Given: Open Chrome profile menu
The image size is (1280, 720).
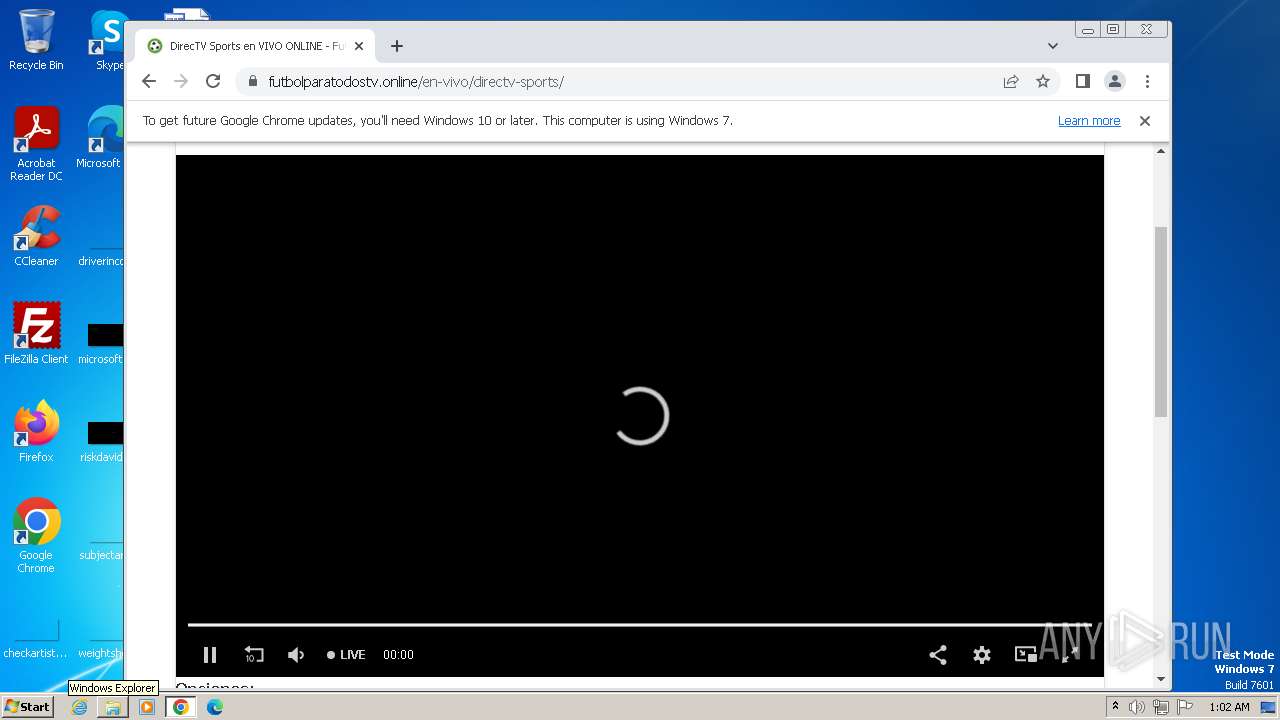Looking at the screenshot, I should point(1115,81).
